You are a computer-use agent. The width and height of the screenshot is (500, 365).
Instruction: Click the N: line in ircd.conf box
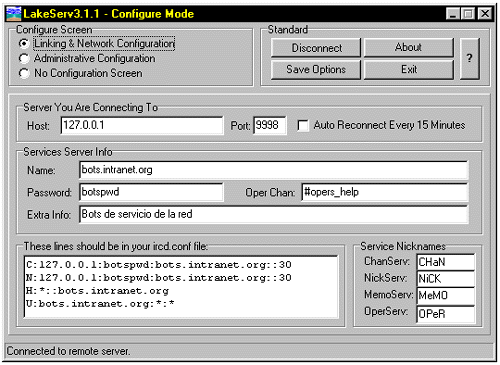(x=159, y=278)
